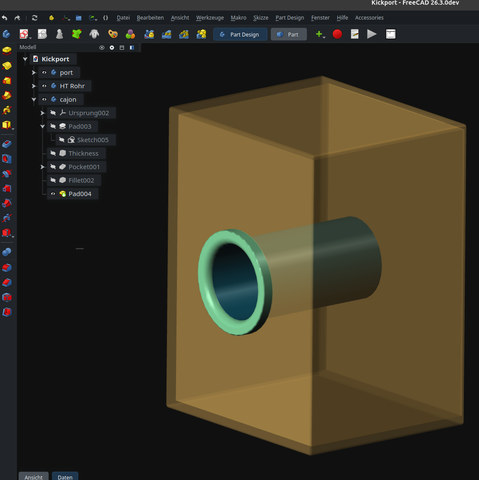Show the hidden Pad003 feature
Screen dimensions: 479x480
pyautogui.click(x=53, y=126)
